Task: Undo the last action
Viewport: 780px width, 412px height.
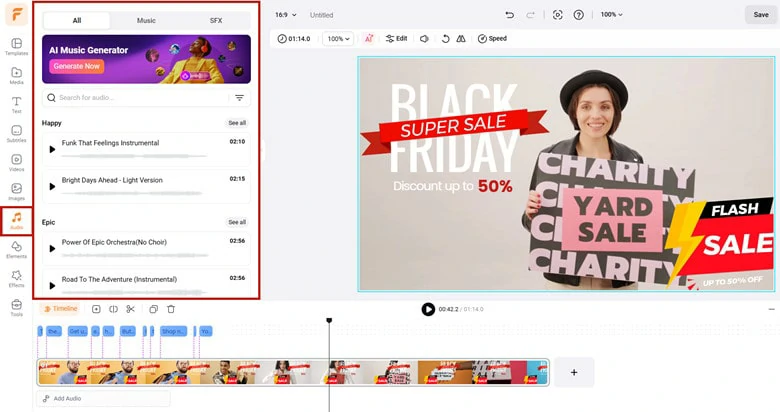Action: [x=509, y=15]
